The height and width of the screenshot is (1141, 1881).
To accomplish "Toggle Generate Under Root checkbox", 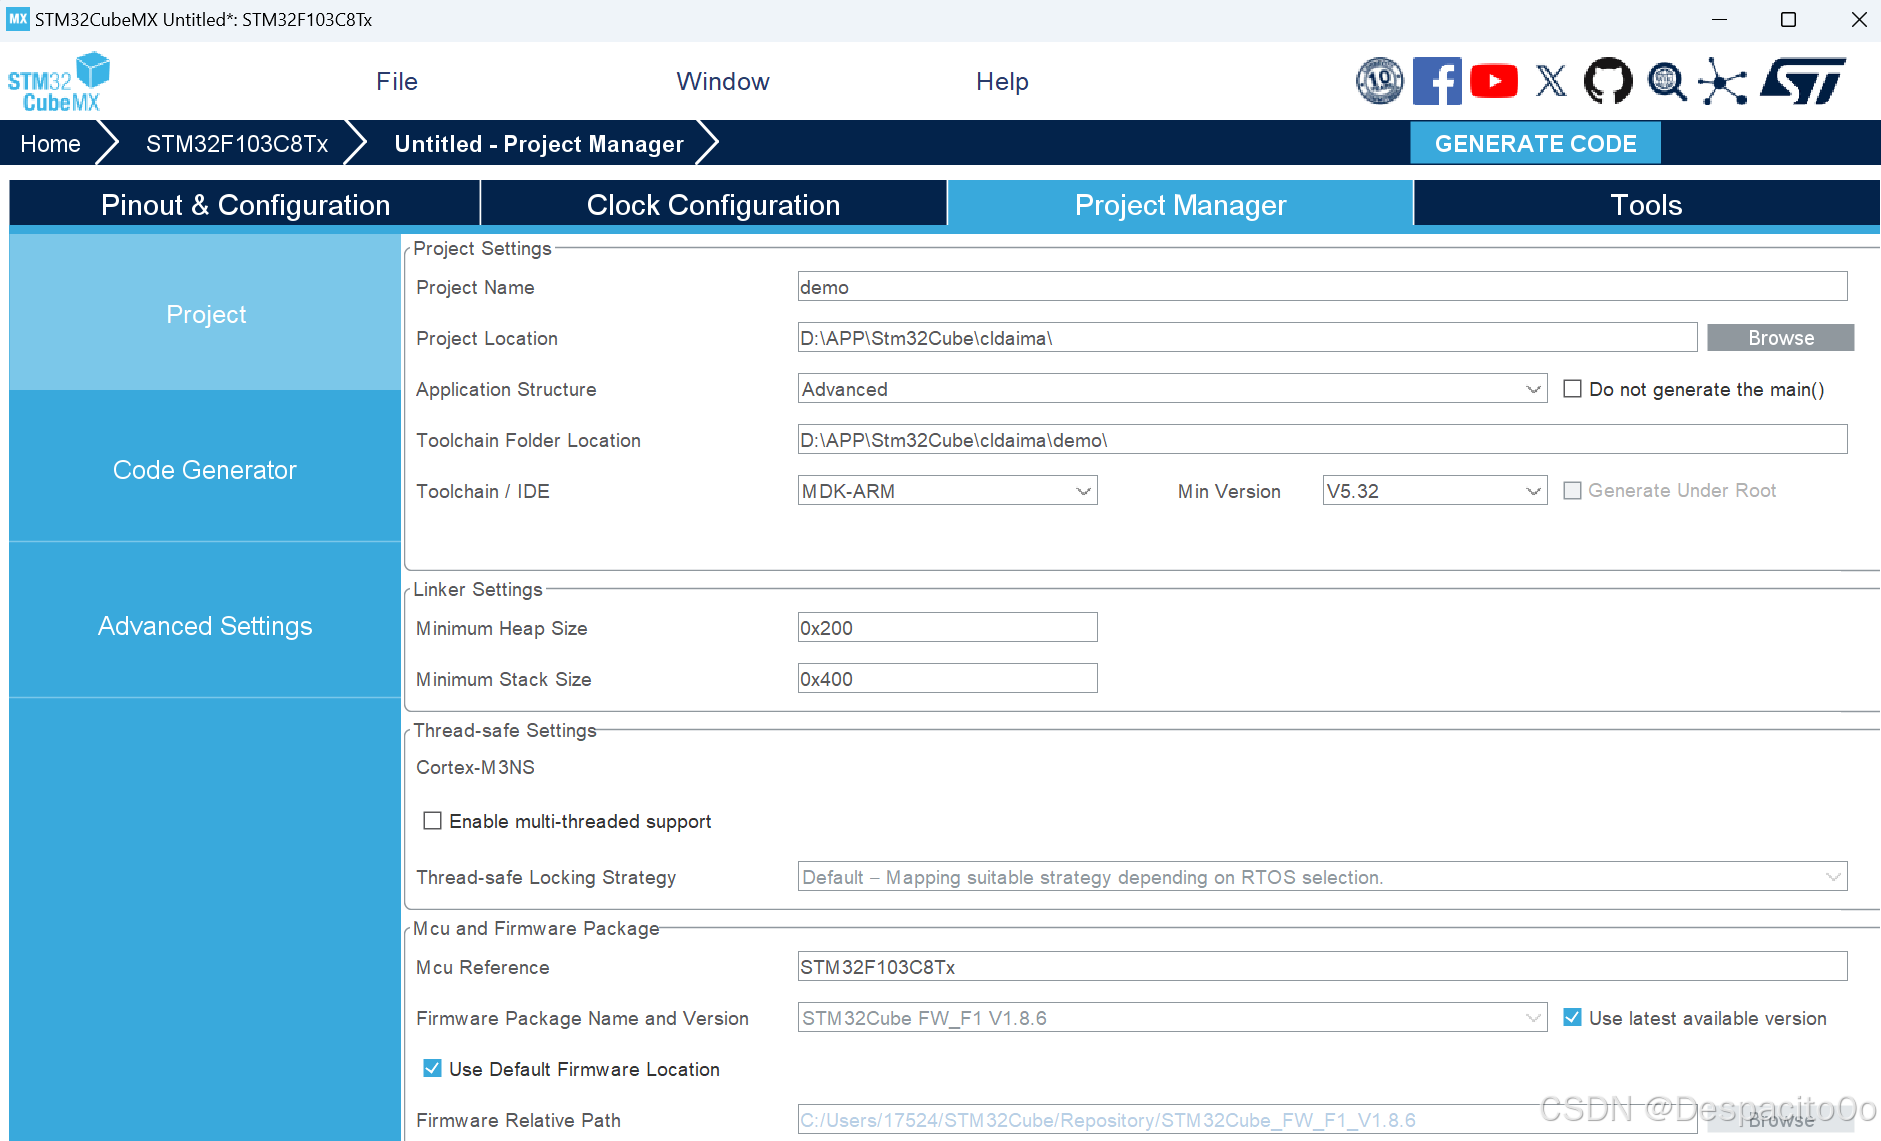I will tap(1572, 490).
